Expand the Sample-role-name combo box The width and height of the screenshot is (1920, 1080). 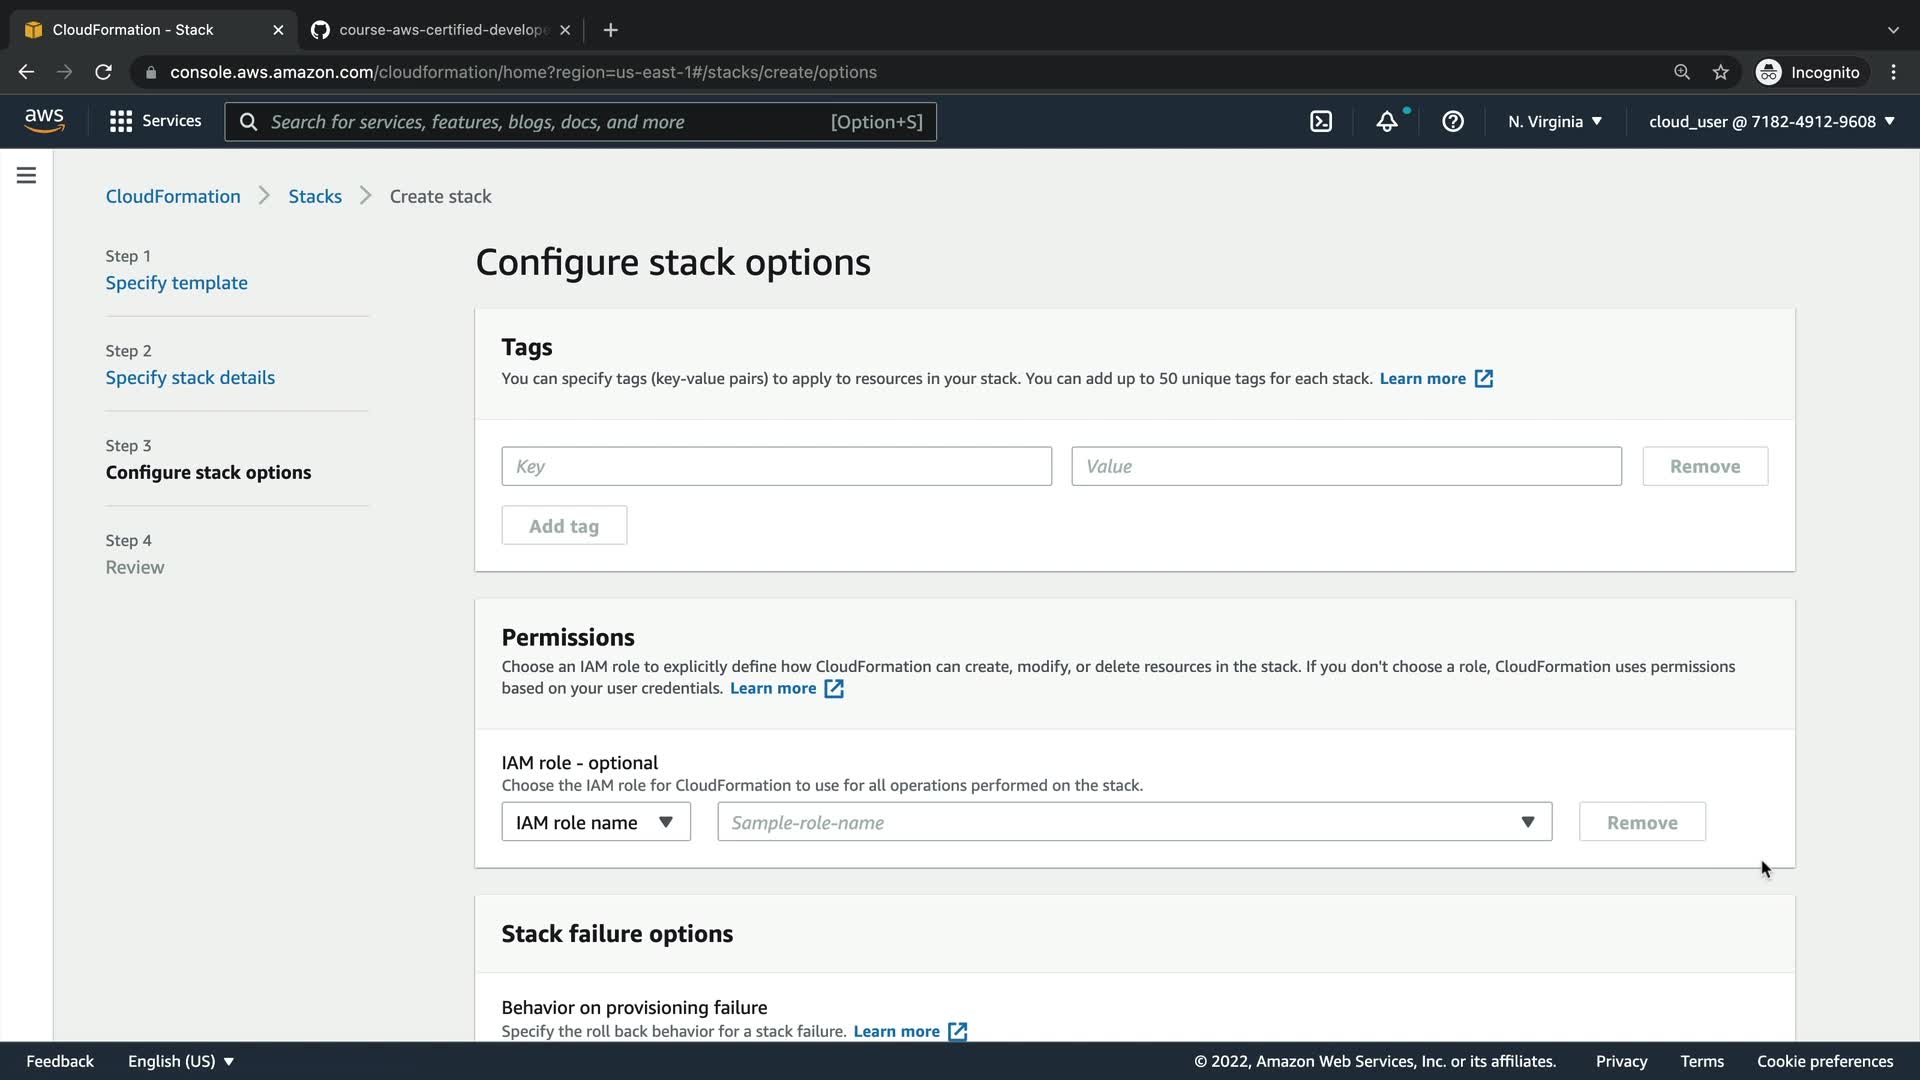pos(1134,822)
